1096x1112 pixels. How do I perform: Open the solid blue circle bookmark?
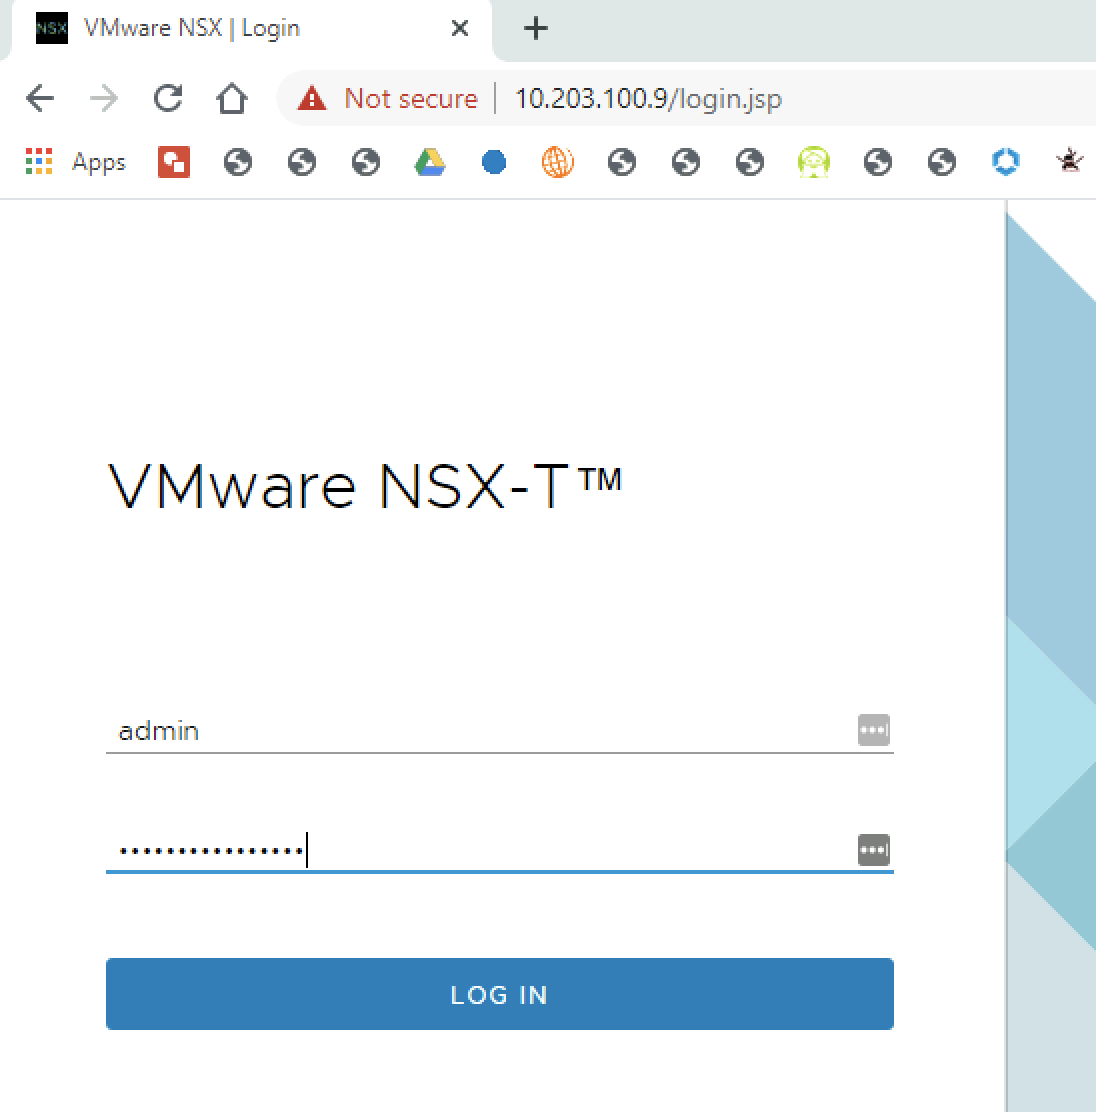point(494,162)
